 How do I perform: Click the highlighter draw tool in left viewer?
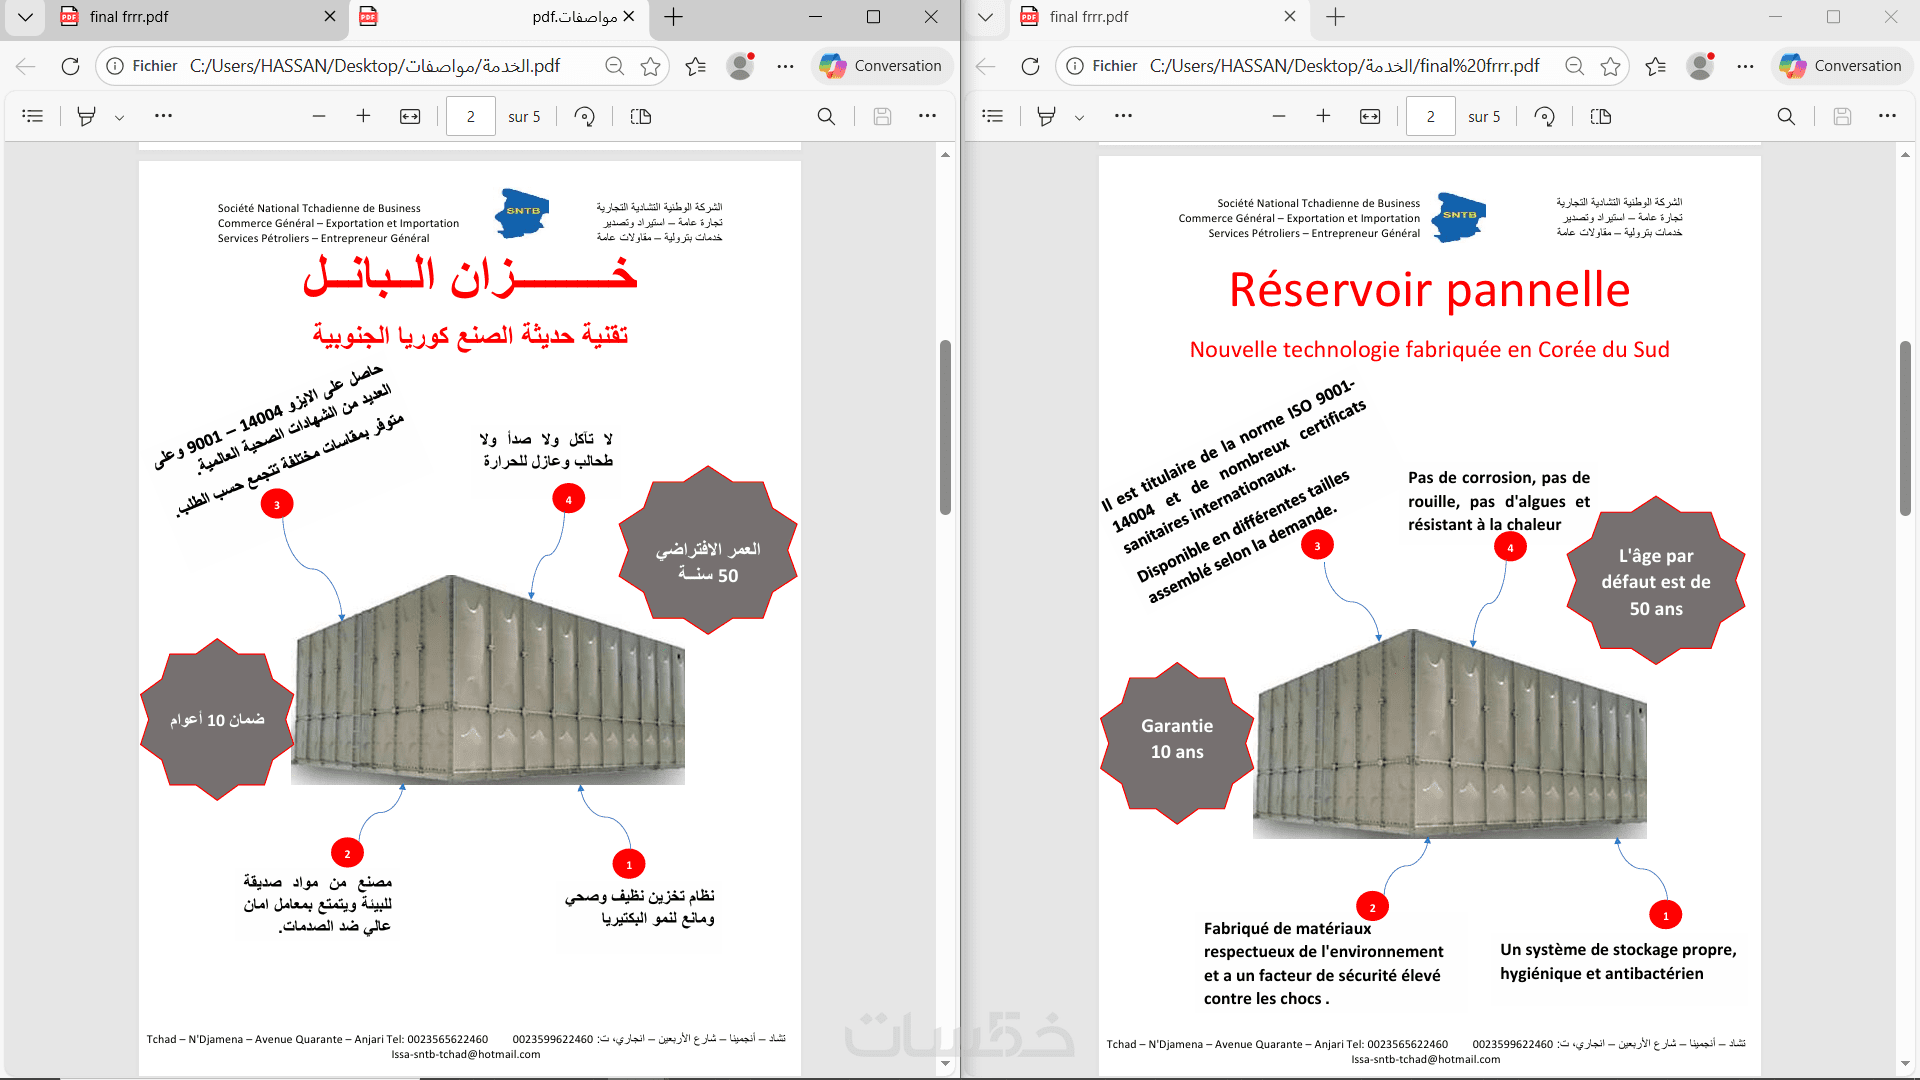pyautogui.click(x=87, y=116)
